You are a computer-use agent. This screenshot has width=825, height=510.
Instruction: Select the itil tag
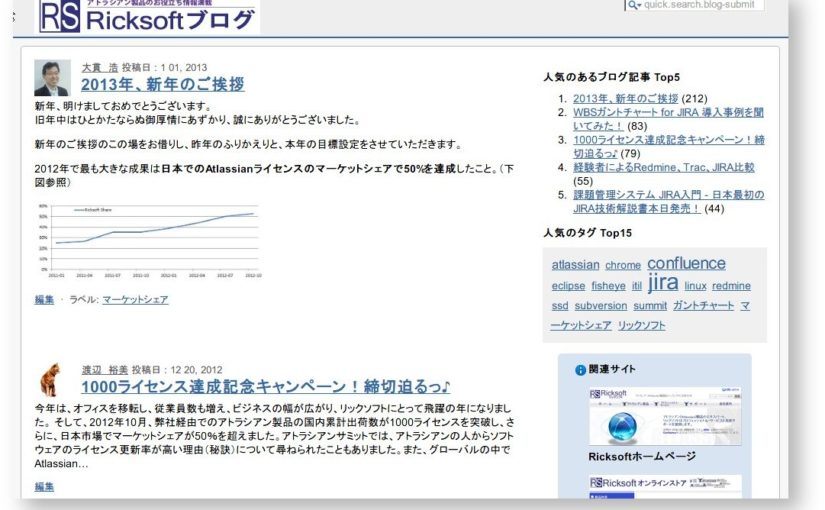click(637, 286)
